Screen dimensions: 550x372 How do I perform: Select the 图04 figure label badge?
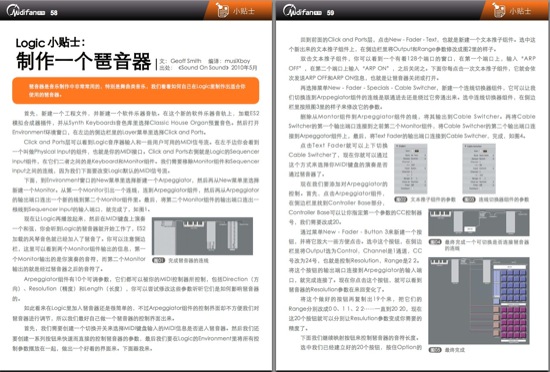pos(435,242)
